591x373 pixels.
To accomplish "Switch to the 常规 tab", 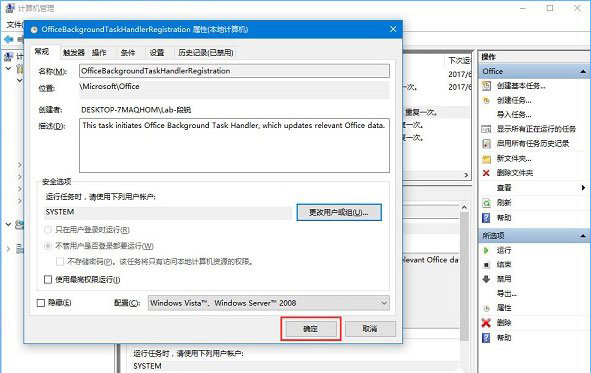I will [x=42, y=52].
